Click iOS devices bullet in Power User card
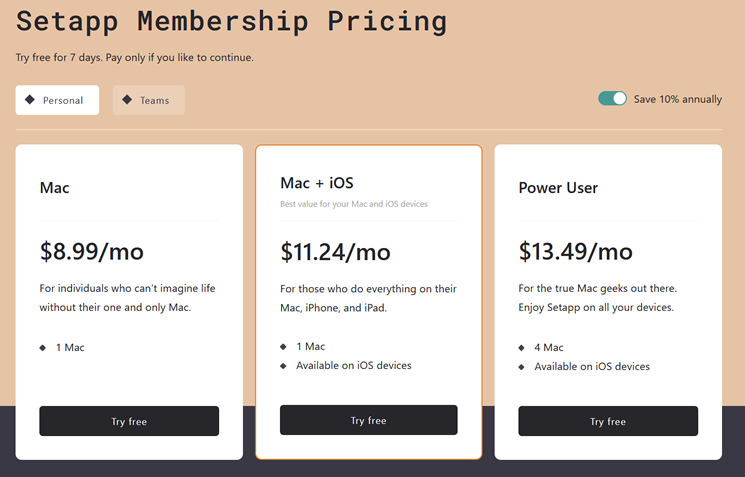 coord(522,367)
